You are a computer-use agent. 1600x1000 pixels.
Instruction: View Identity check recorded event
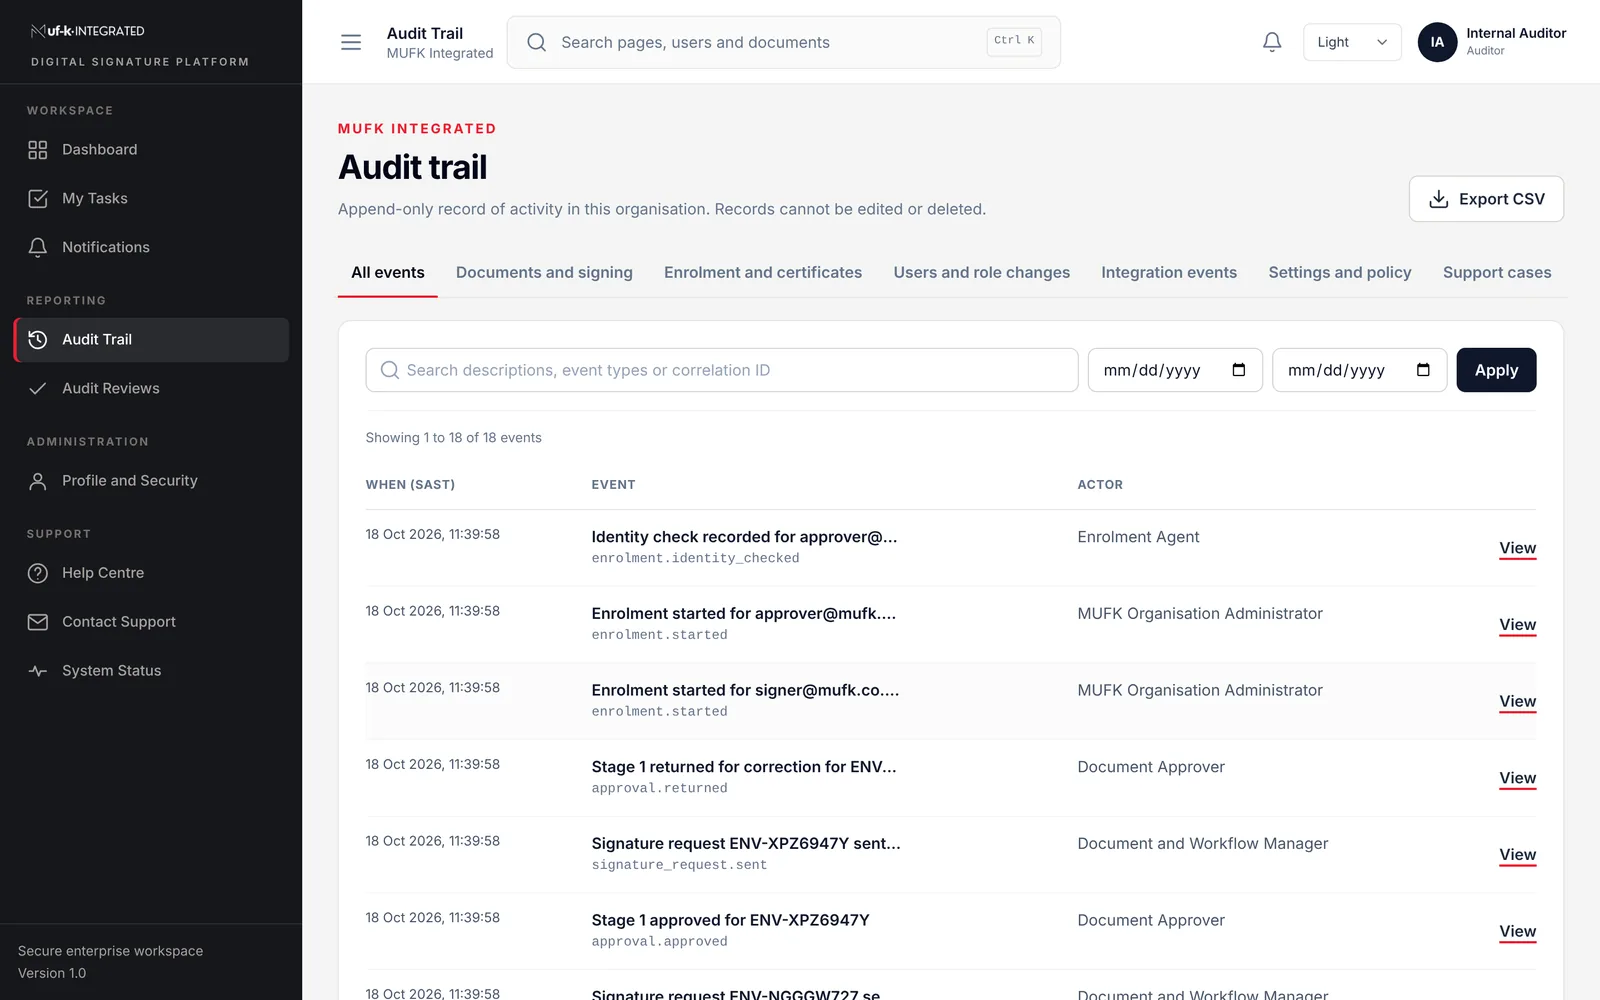click(1517, 548)
